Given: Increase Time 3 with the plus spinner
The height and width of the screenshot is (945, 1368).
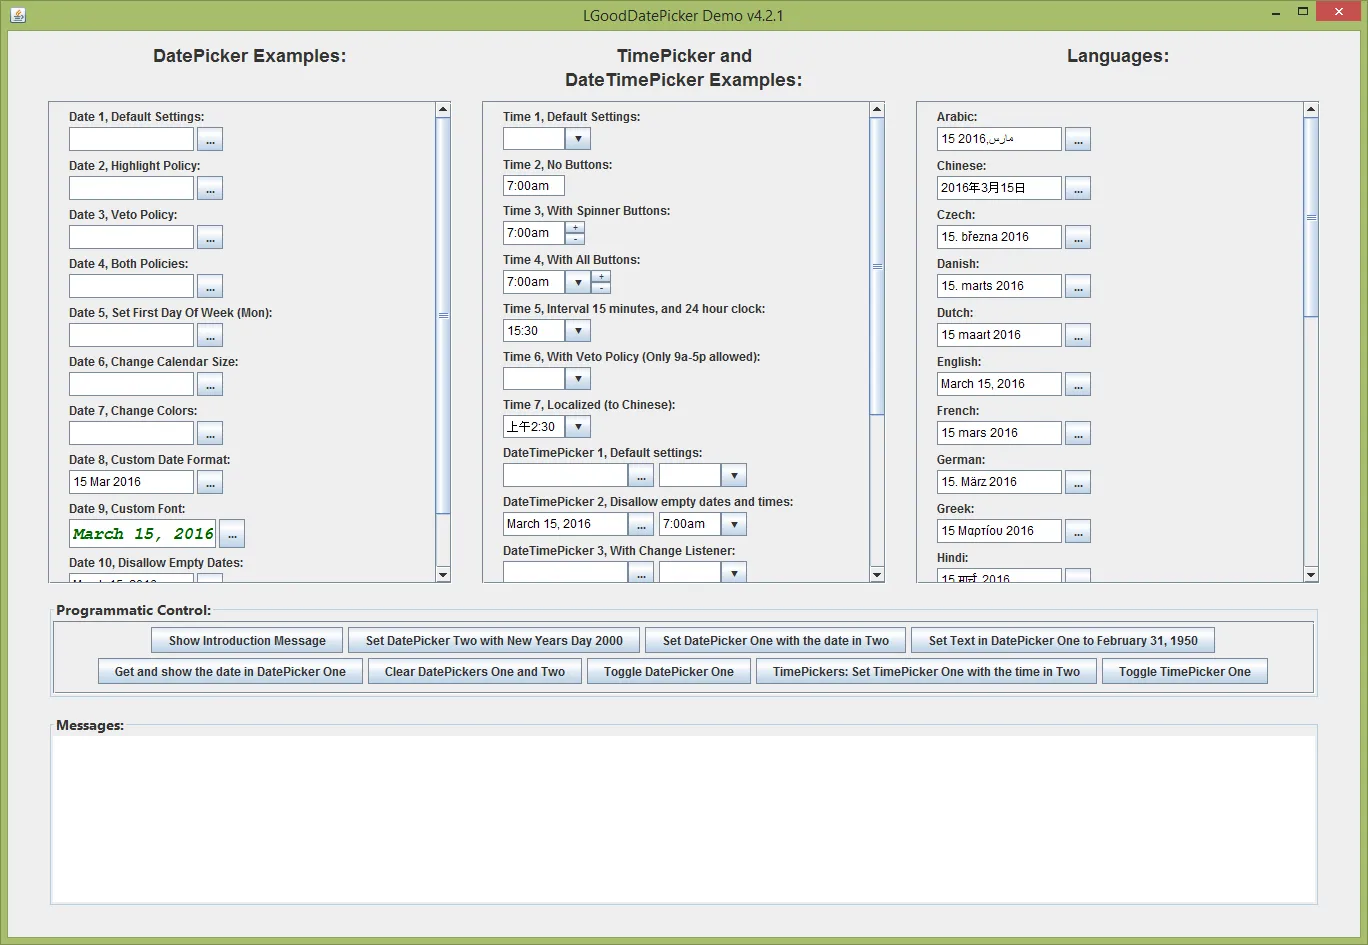Looking at the screenshot, I should coord(575,227).
